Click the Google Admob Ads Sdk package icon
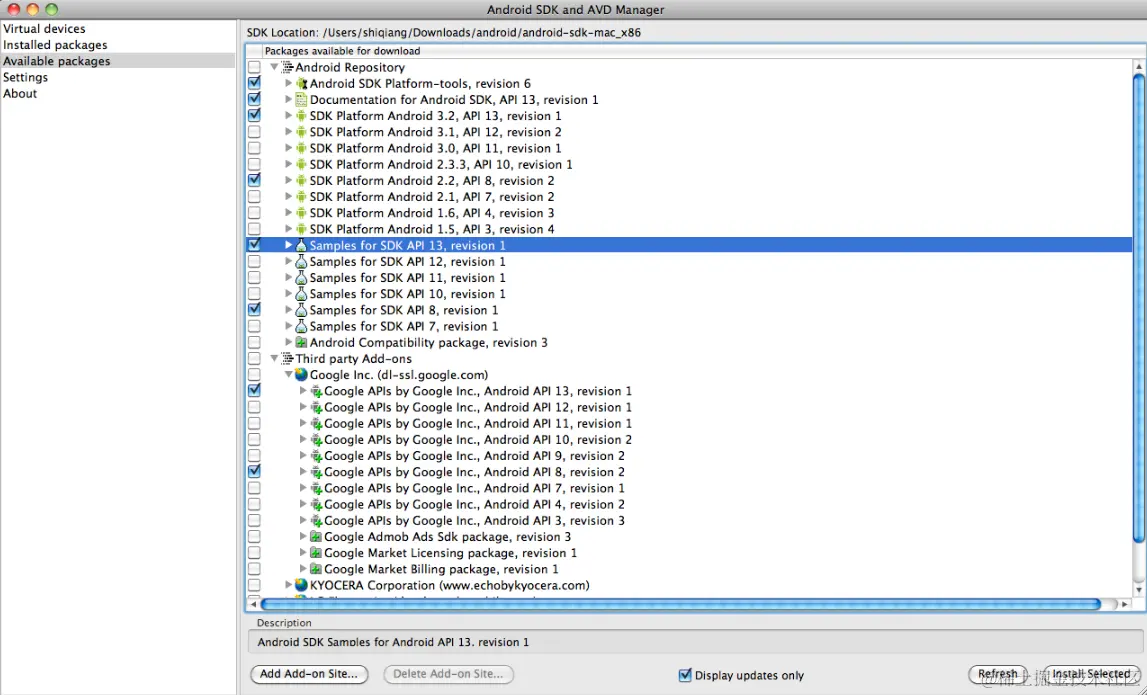1147x695 pixels. point(316,537)
